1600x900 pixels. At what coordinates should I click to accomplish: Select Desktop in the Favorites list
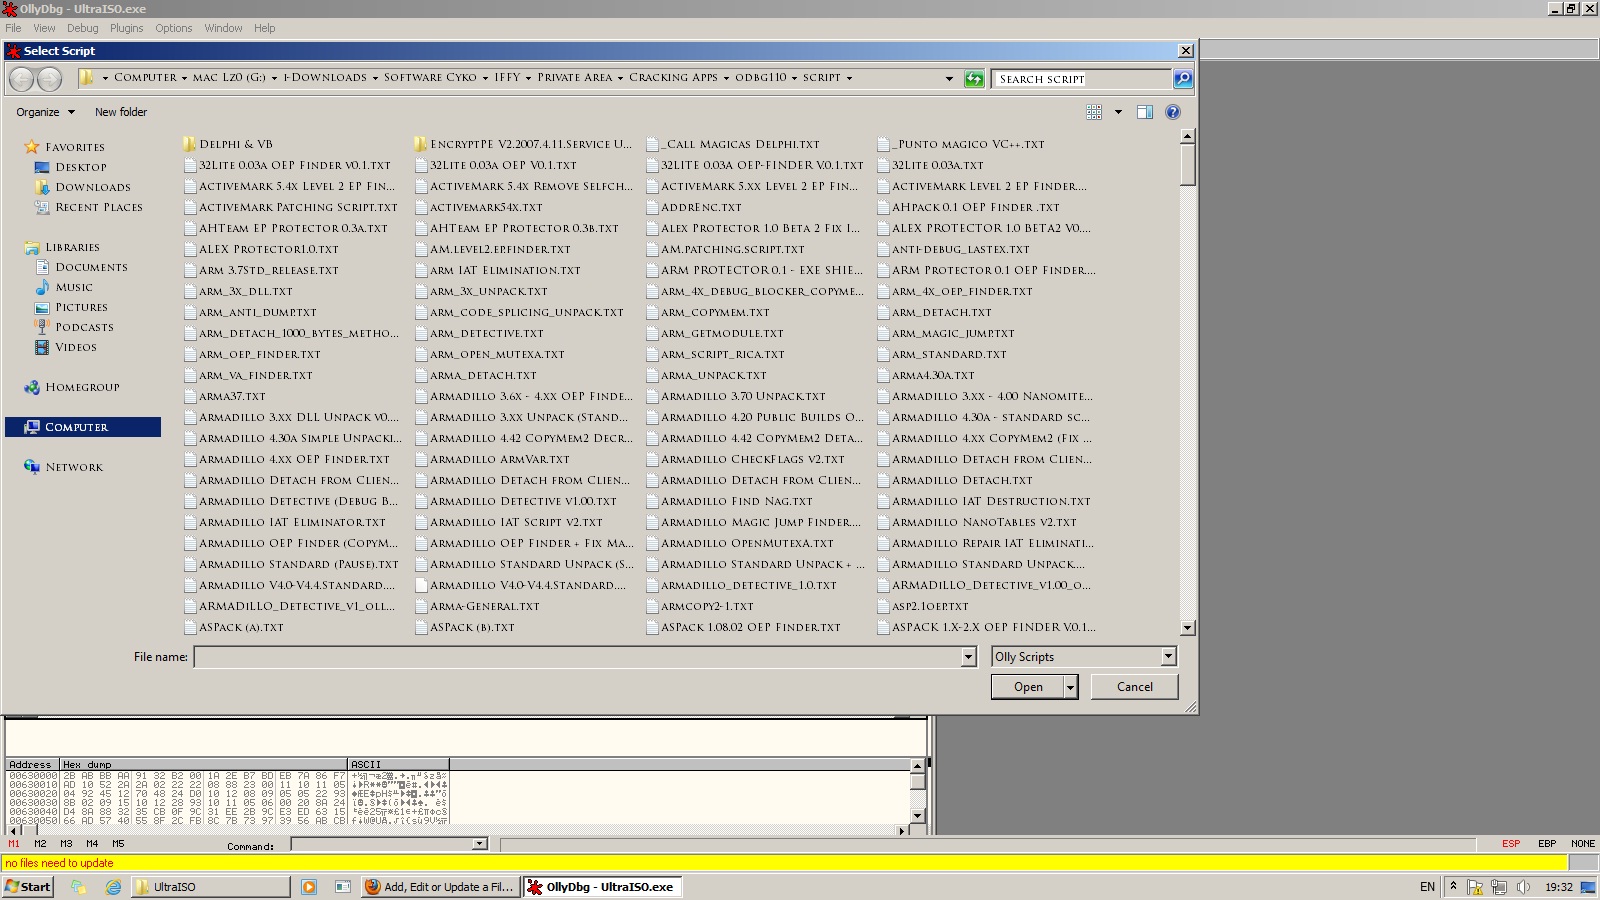click(71, 167)
